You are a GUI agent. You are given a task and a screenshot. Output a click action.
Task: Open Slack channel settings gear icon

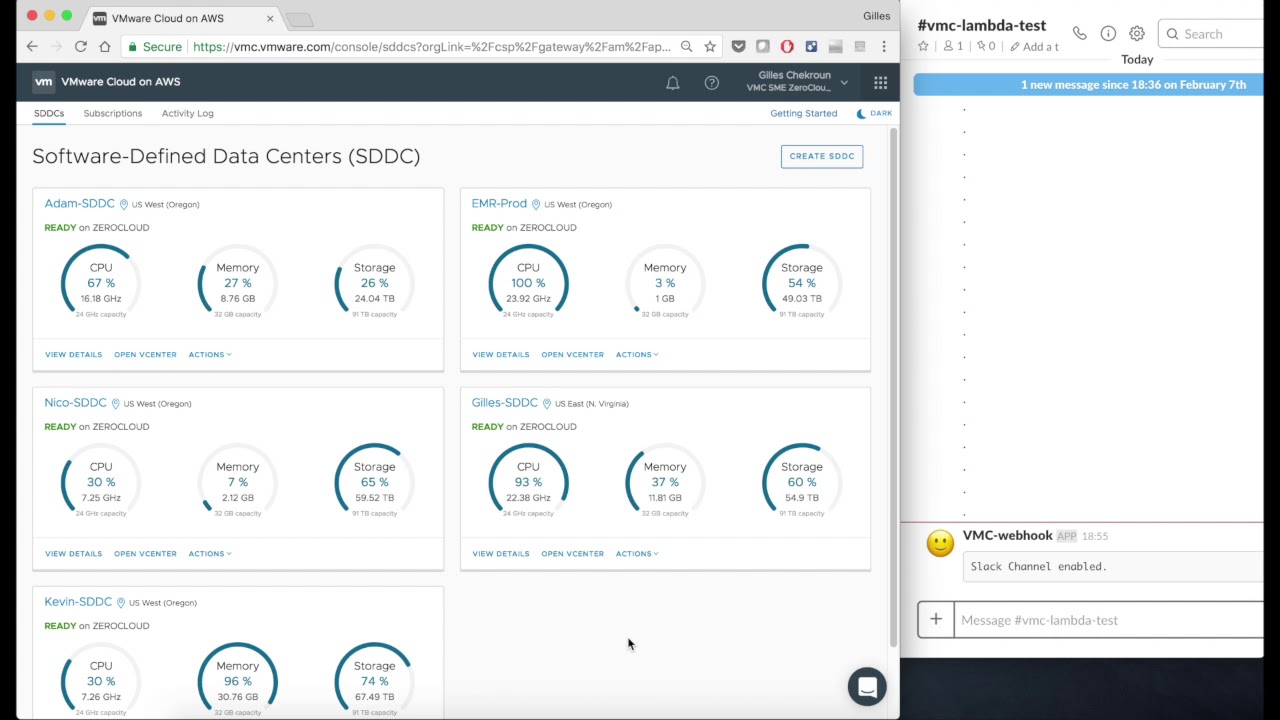[1137, 34]
